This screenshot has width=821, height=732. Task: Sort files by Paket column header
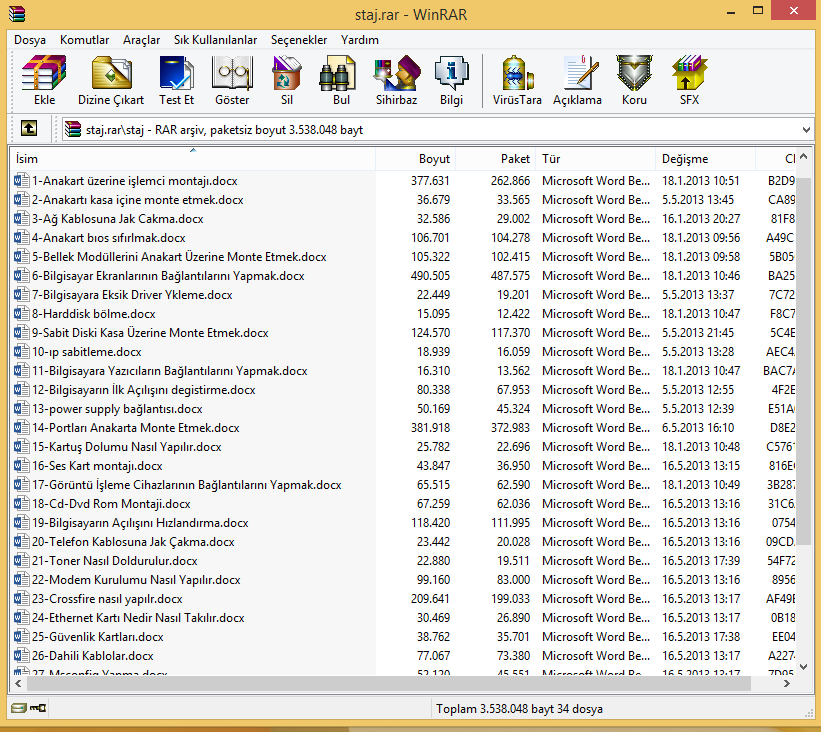point(495,159)
